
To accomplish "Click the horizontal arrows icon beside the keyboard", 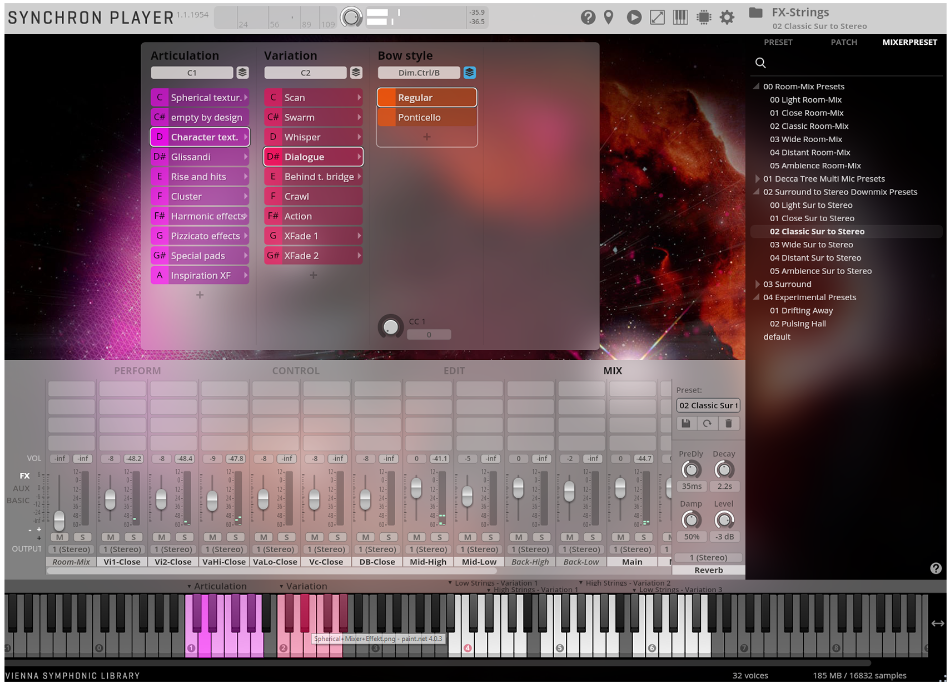I will point(938,623).
